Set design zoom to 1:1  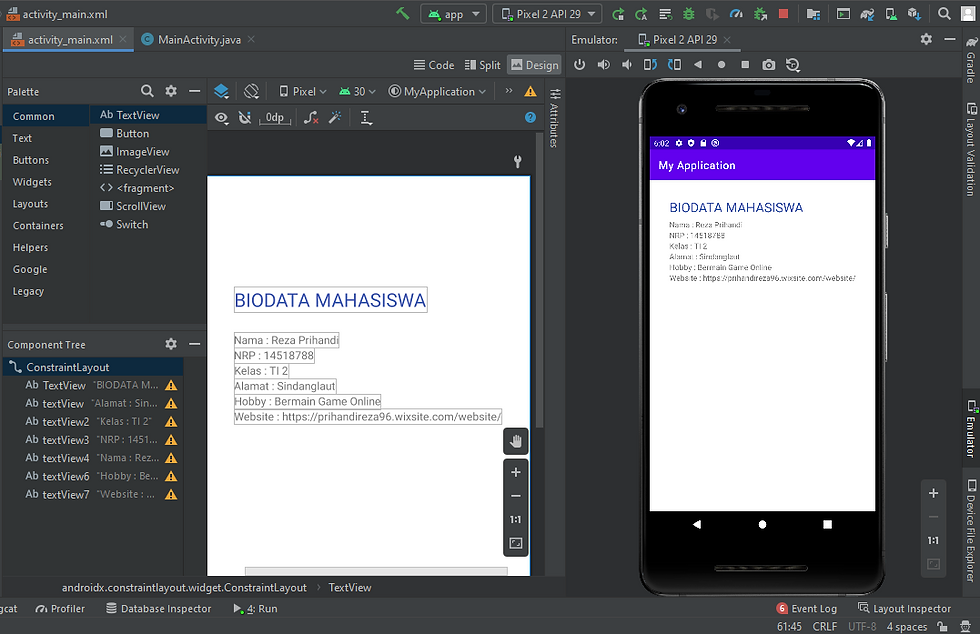[x=516, y=520]
